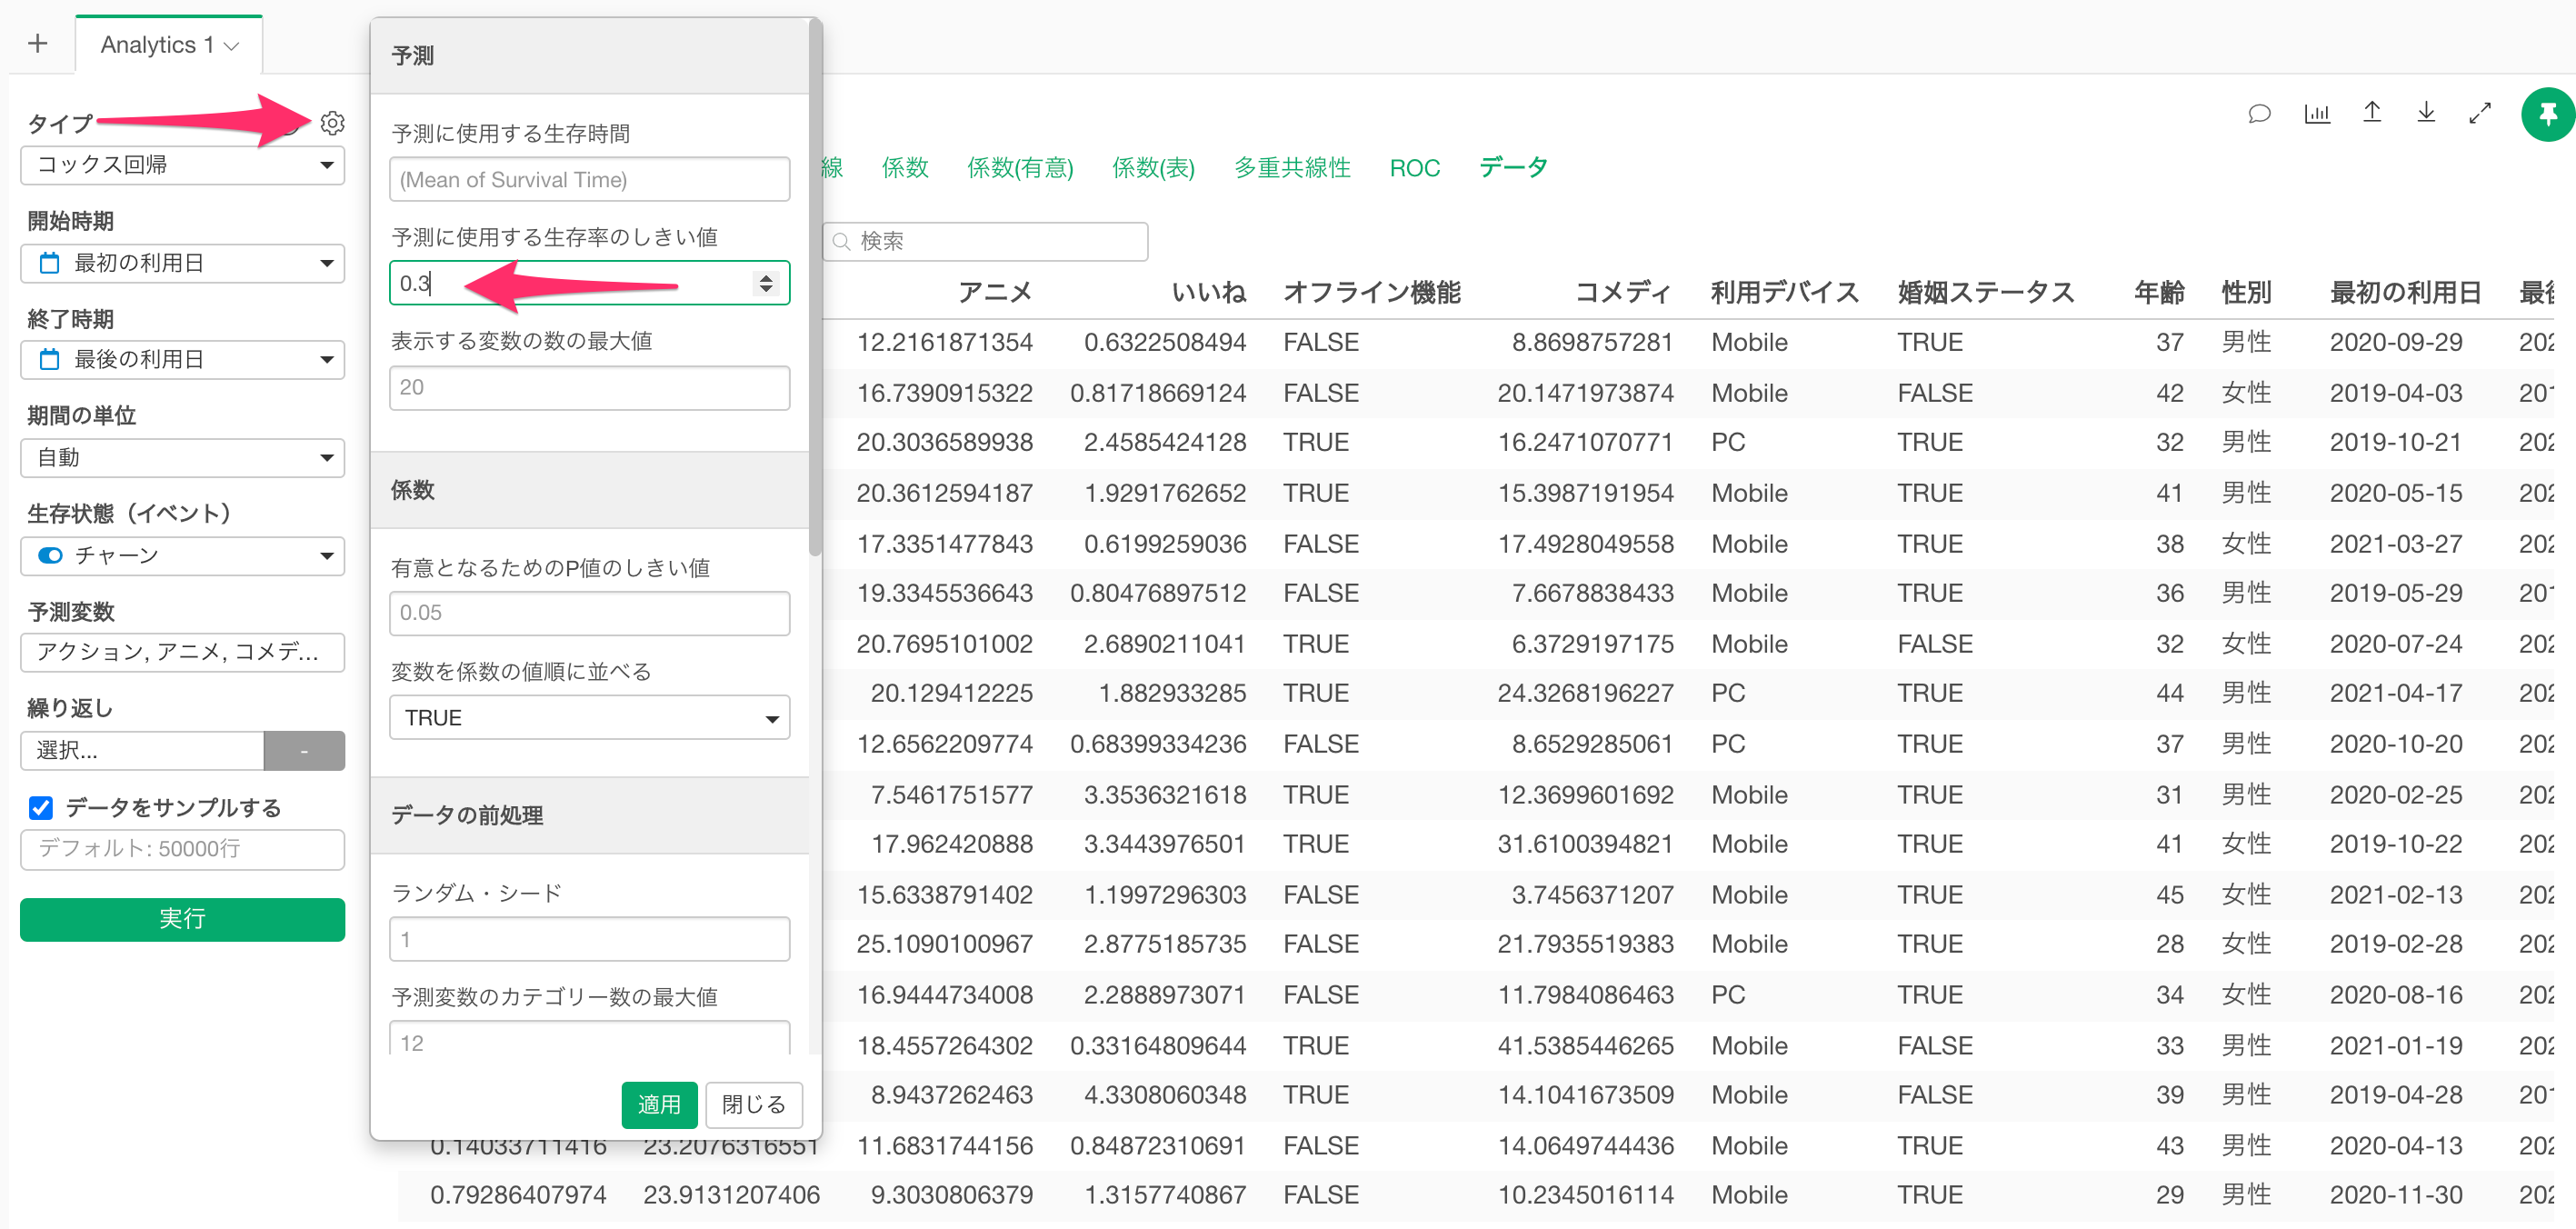The width and height of the screenshot is (2576, 1229).
Task: Click the P値のしきい値 field showing 0.05
Action: 589,613
